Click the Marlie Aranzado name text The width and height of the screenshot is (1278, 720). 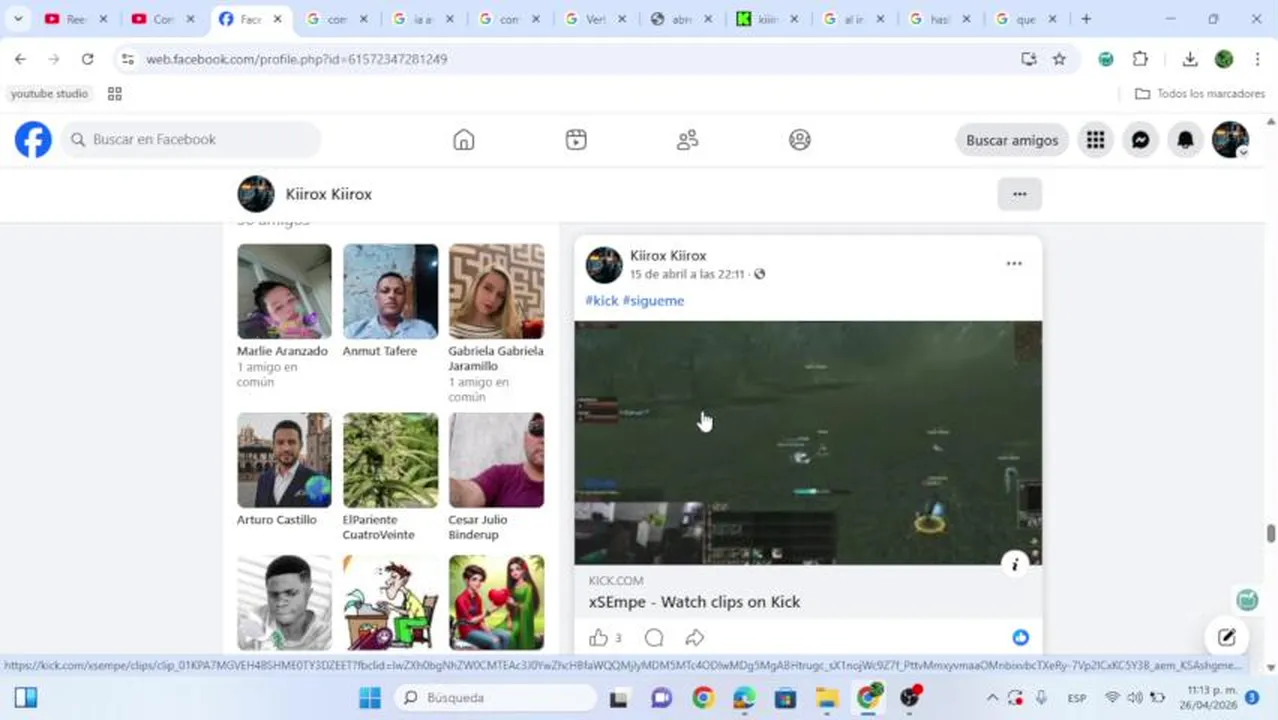coord(282,351)
